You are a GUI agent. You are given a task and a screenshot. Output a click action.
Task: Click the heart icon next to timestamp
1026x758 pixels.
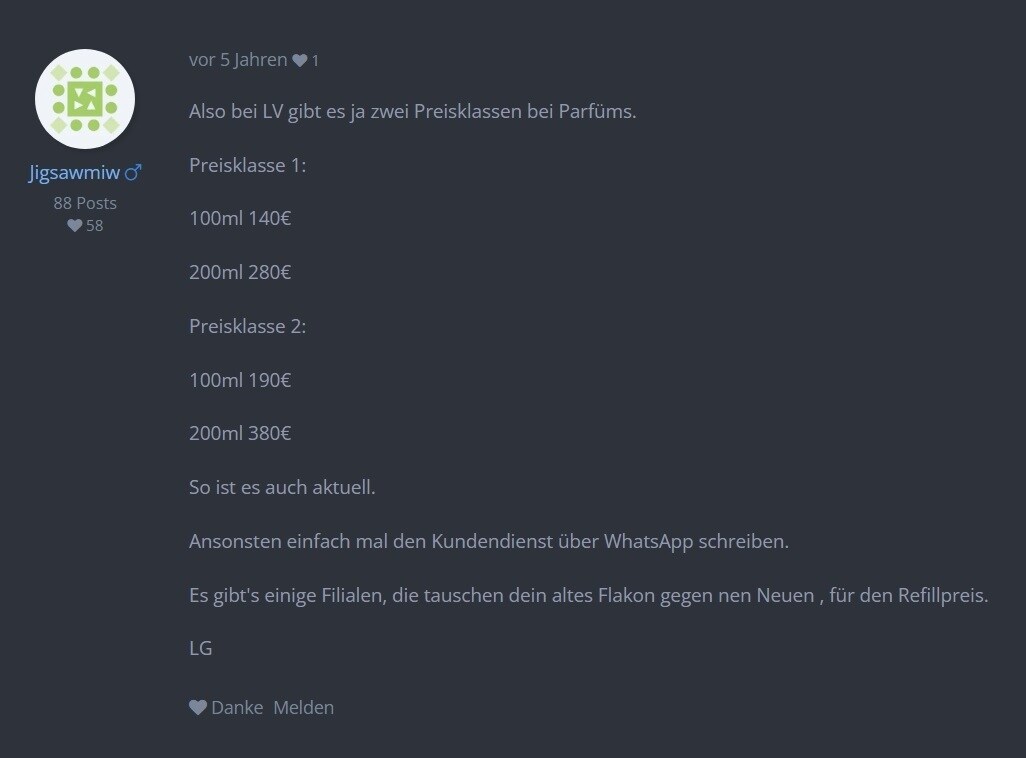[300, 60]
